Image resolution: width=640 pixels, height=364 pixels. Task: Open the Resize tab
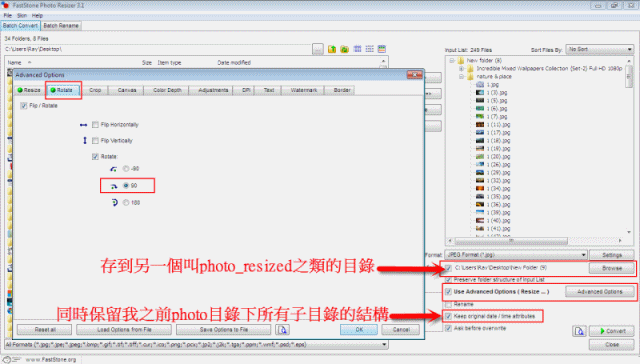[x=29, y=90]
